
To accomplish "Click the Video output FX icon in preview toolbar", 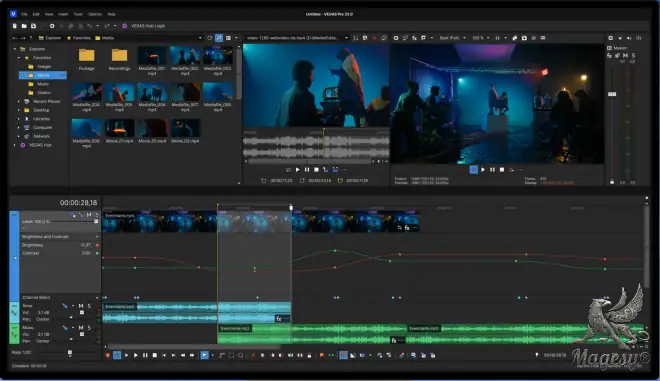I will 415,38.
